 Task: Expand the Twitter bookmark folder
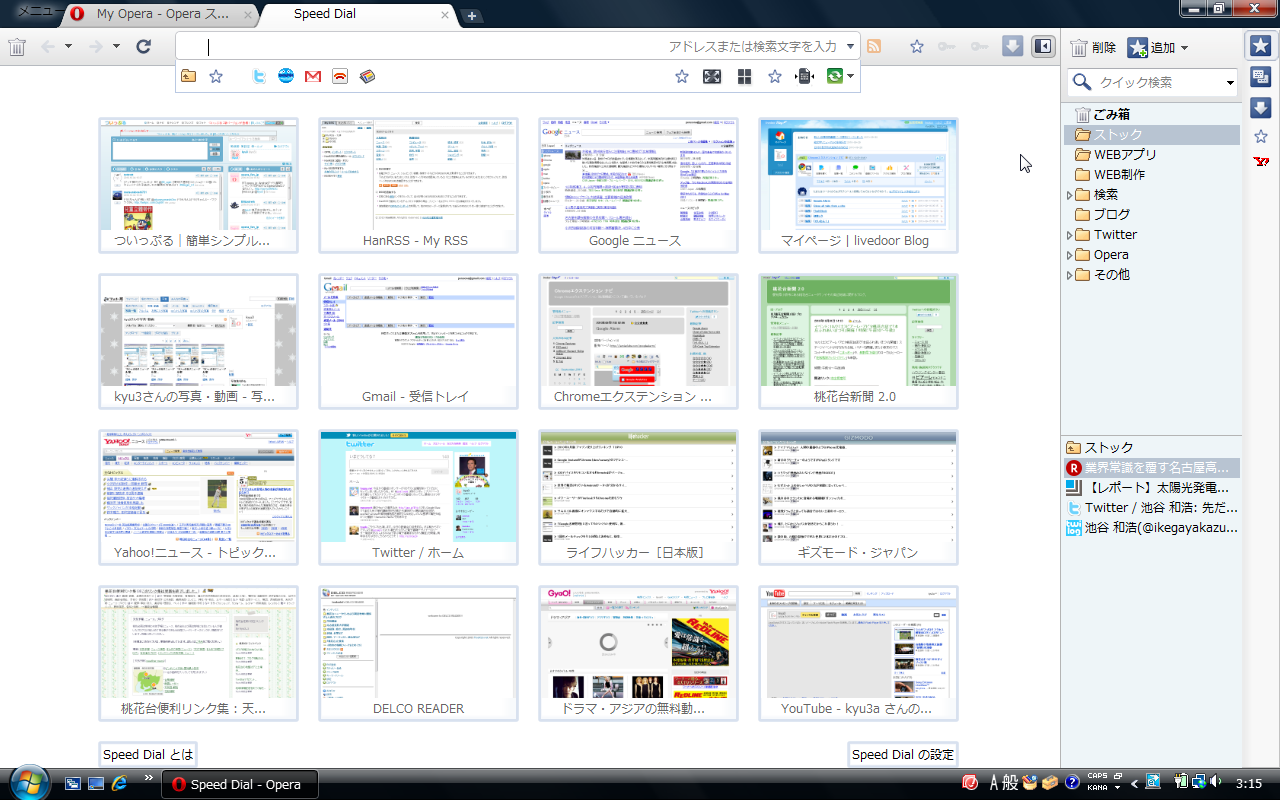coord(1069,235)
